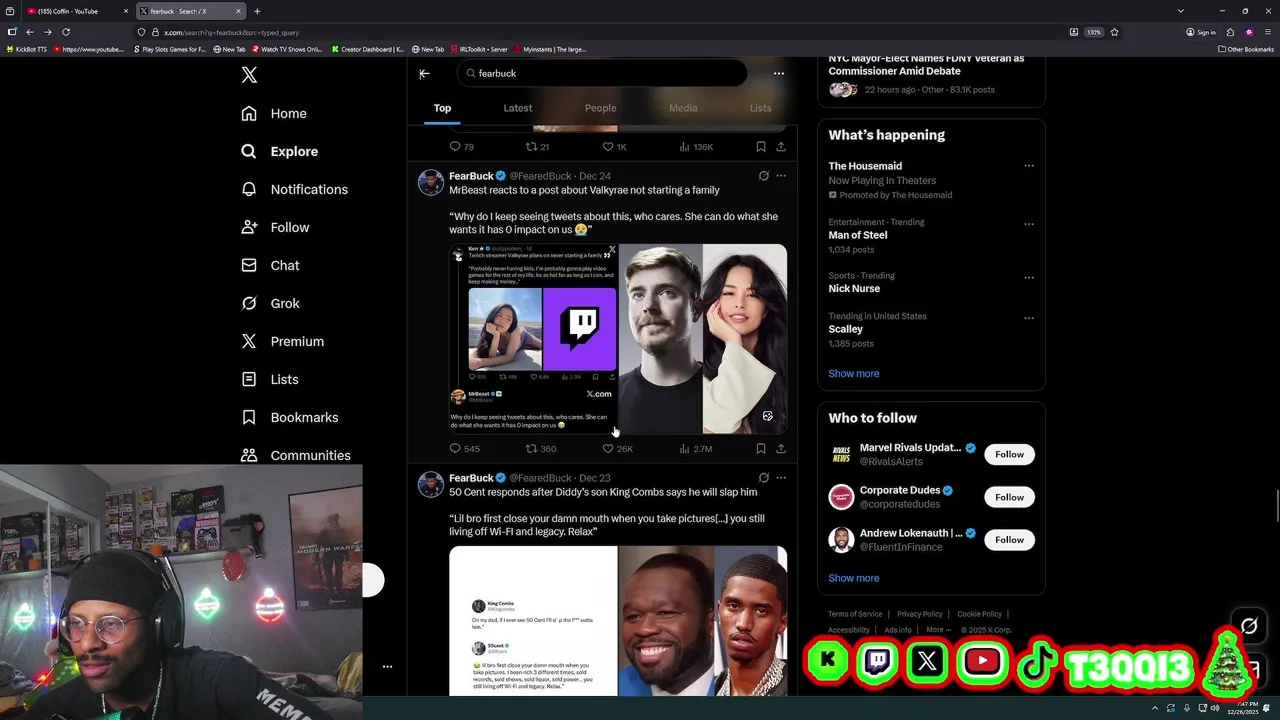Bookmark the MrBeast Valkyrae post
Screen dimensions: 1280x720
(x=761, y=449)
